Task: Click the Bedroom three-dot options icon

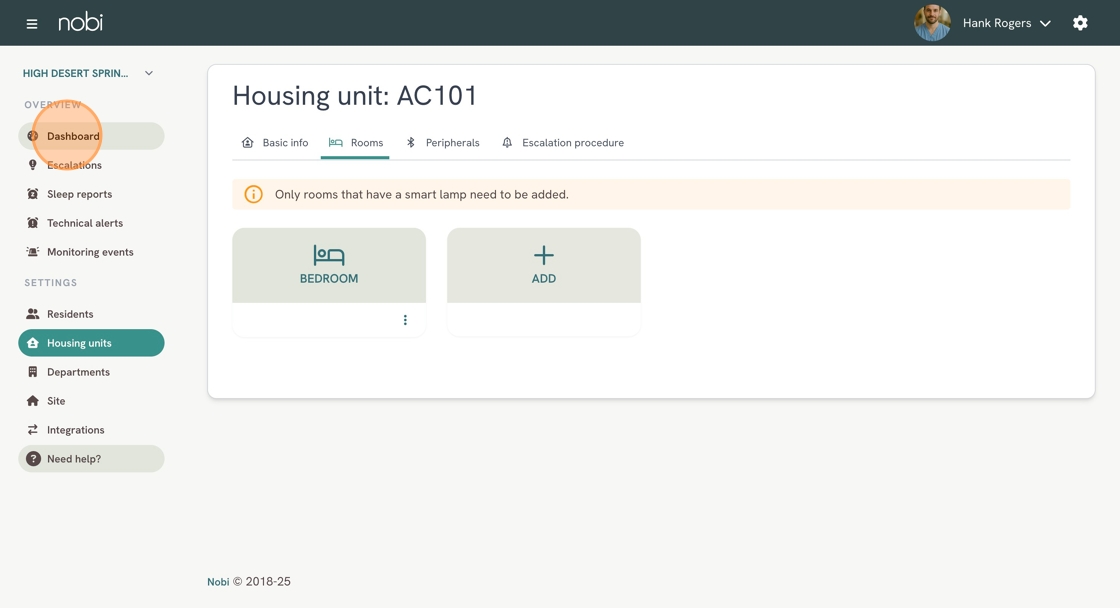Action: click(405, 320)
